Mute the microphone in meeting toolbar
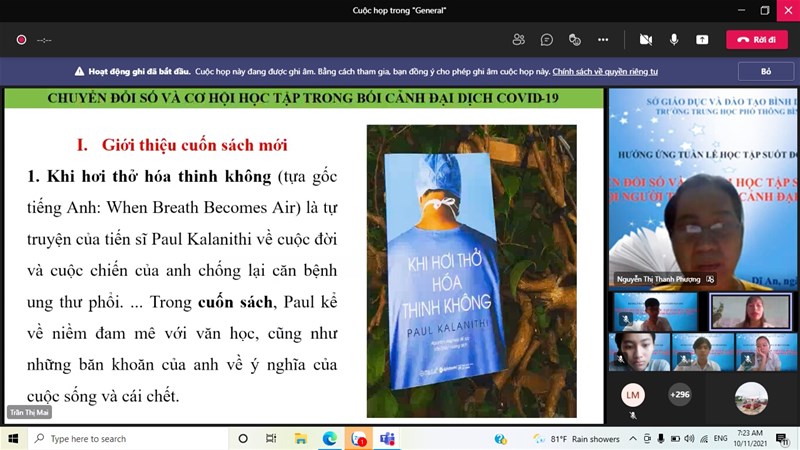The height and width of the screenshot is (450, 800). coord(674,40)
